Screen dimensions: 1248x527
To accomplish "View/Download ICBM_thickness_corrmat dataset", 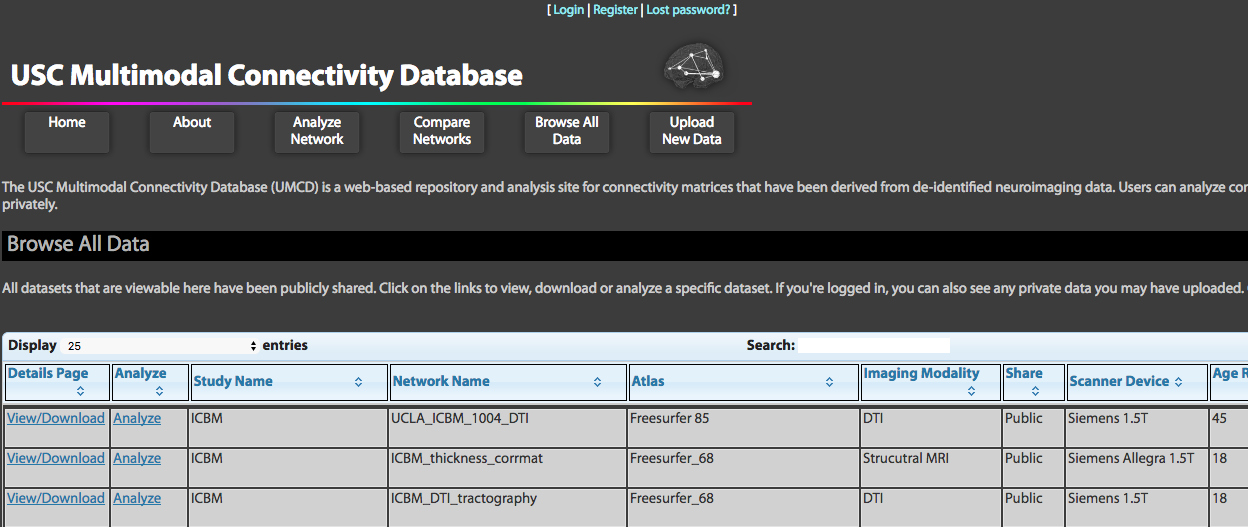I will (56, 458).
